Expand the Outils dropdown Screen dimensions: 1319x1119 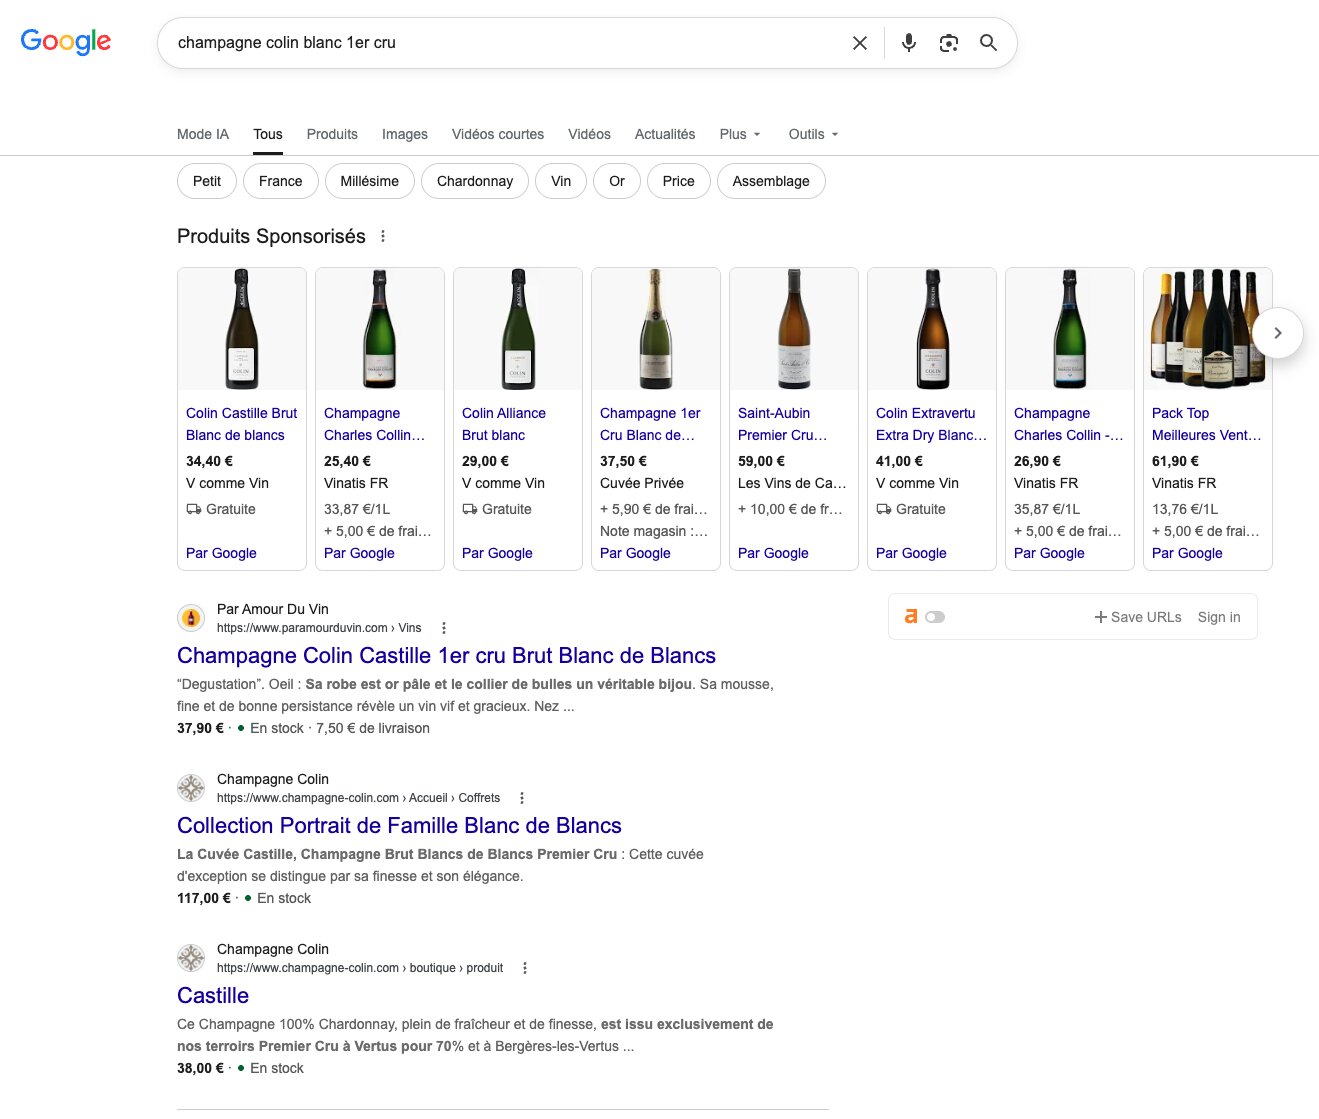(x=814, y=134)
